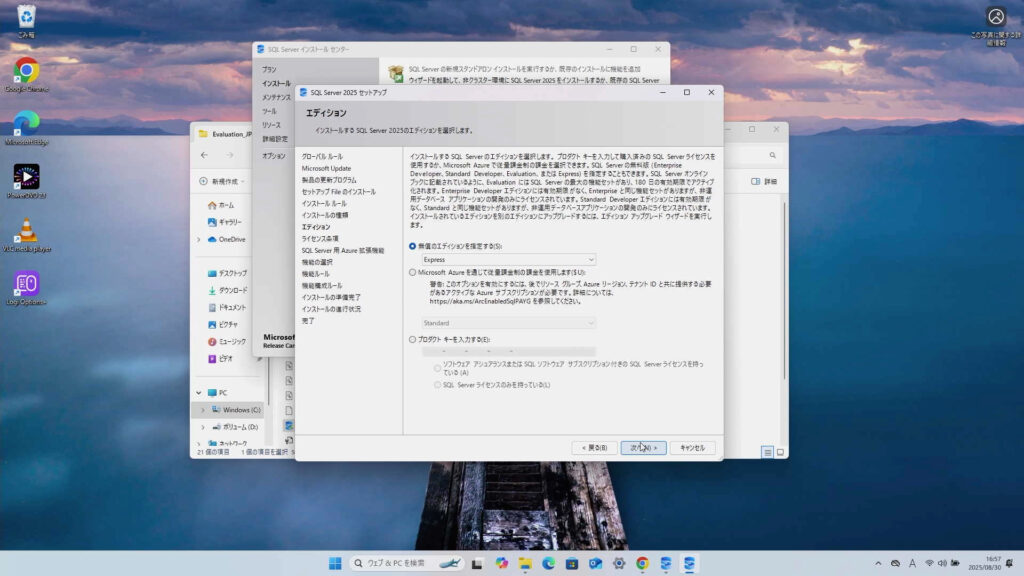Switch File Explorer to large thumbnails view
1024x576 pixels.
coord(780,452)
